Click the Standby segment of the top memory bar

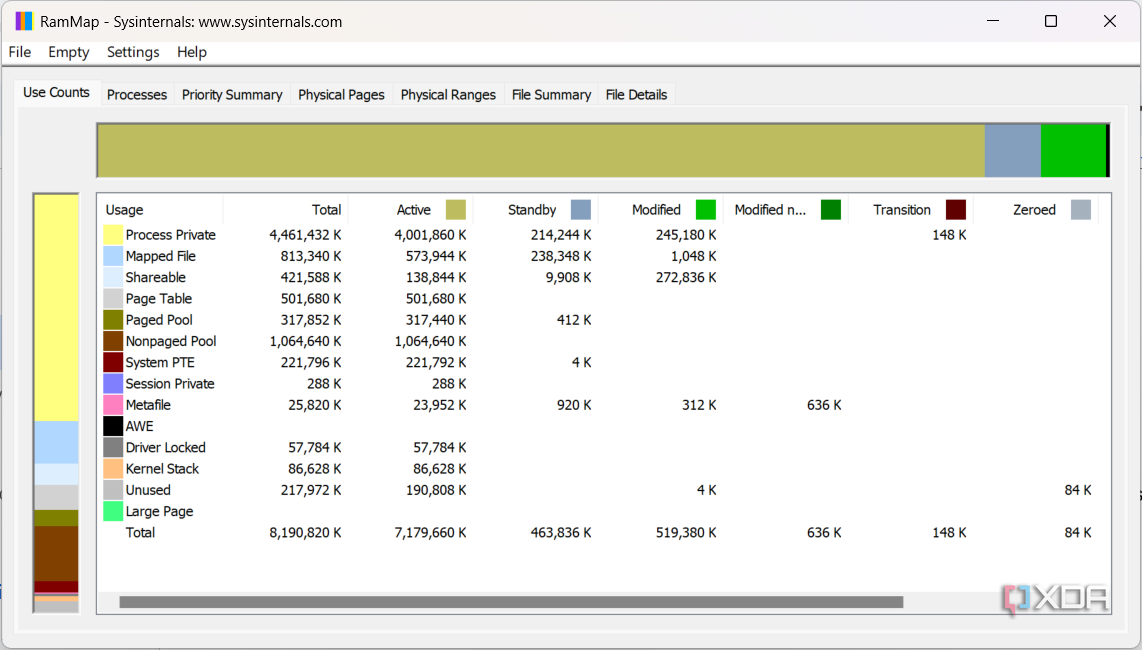[1012, 150]
